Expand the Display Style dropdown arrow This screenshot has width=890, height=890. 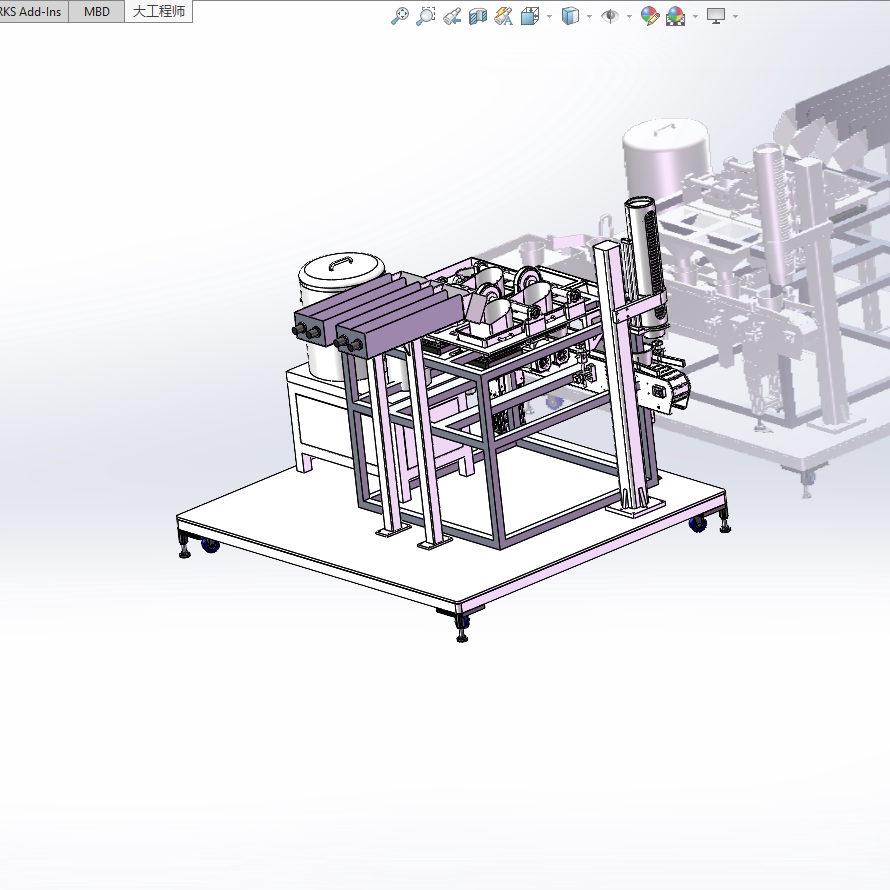pos(589,16)
